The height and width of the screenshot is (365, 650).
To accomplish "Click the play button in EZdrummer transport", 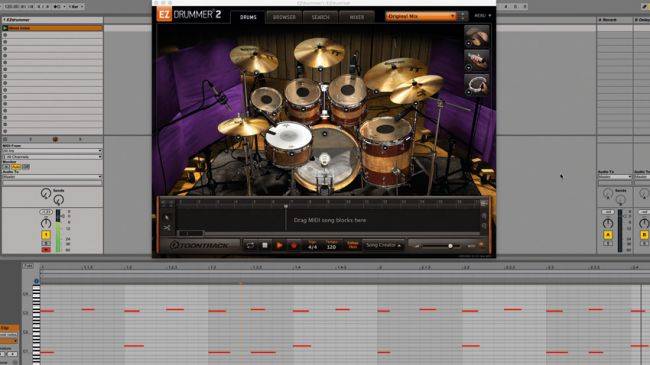I will (279, 246).
